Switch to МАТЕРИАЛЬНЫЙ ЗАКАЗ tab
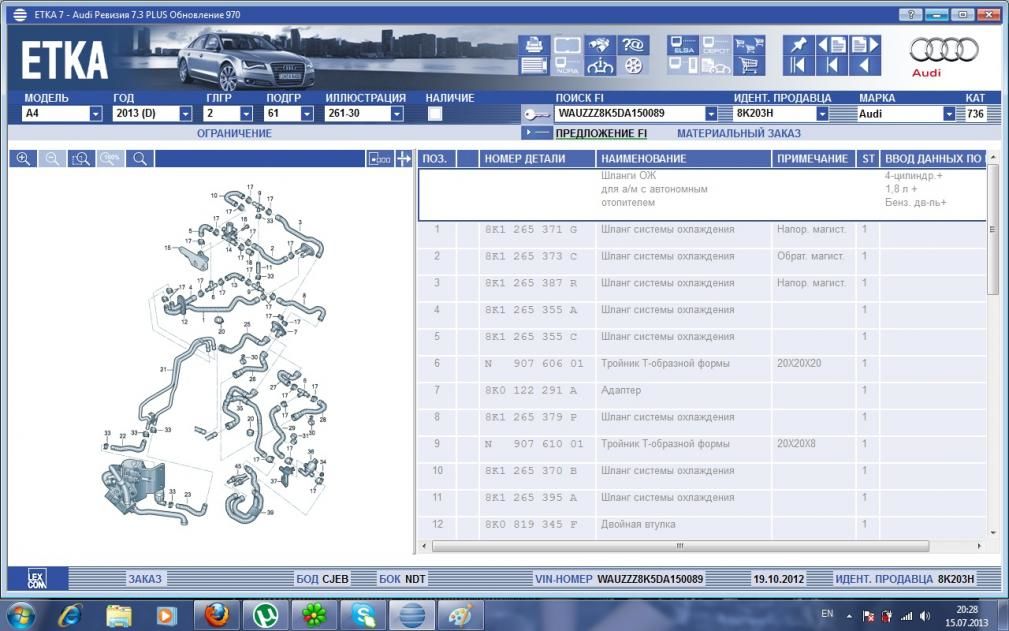The image size is (1009, 631). 739,133
